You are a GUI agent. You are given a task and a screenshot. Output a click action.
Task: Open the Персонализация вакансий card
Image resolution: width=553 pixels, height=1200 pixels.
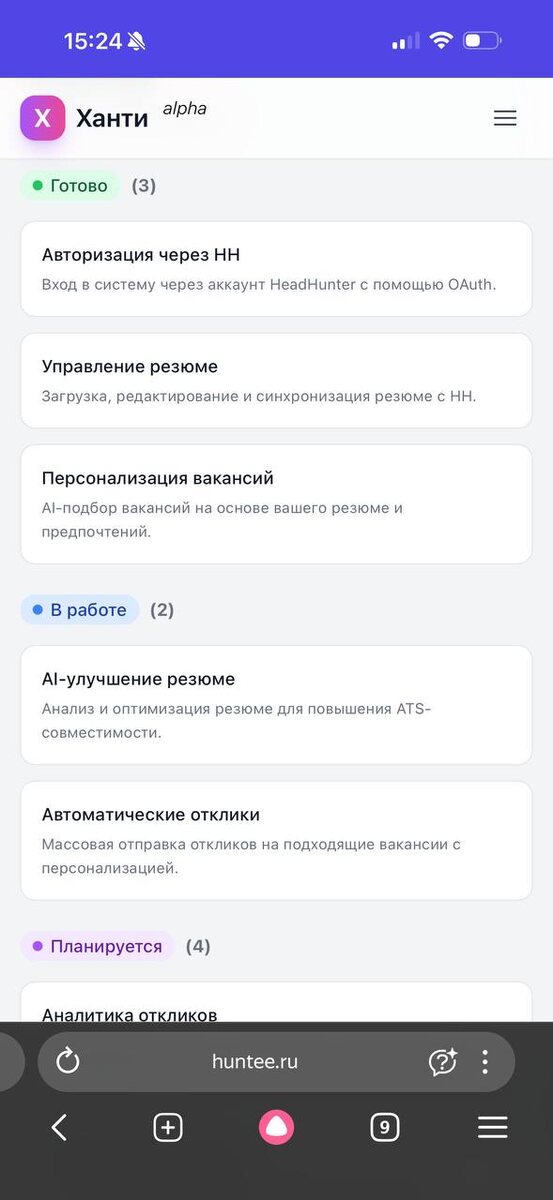(276, 504)
